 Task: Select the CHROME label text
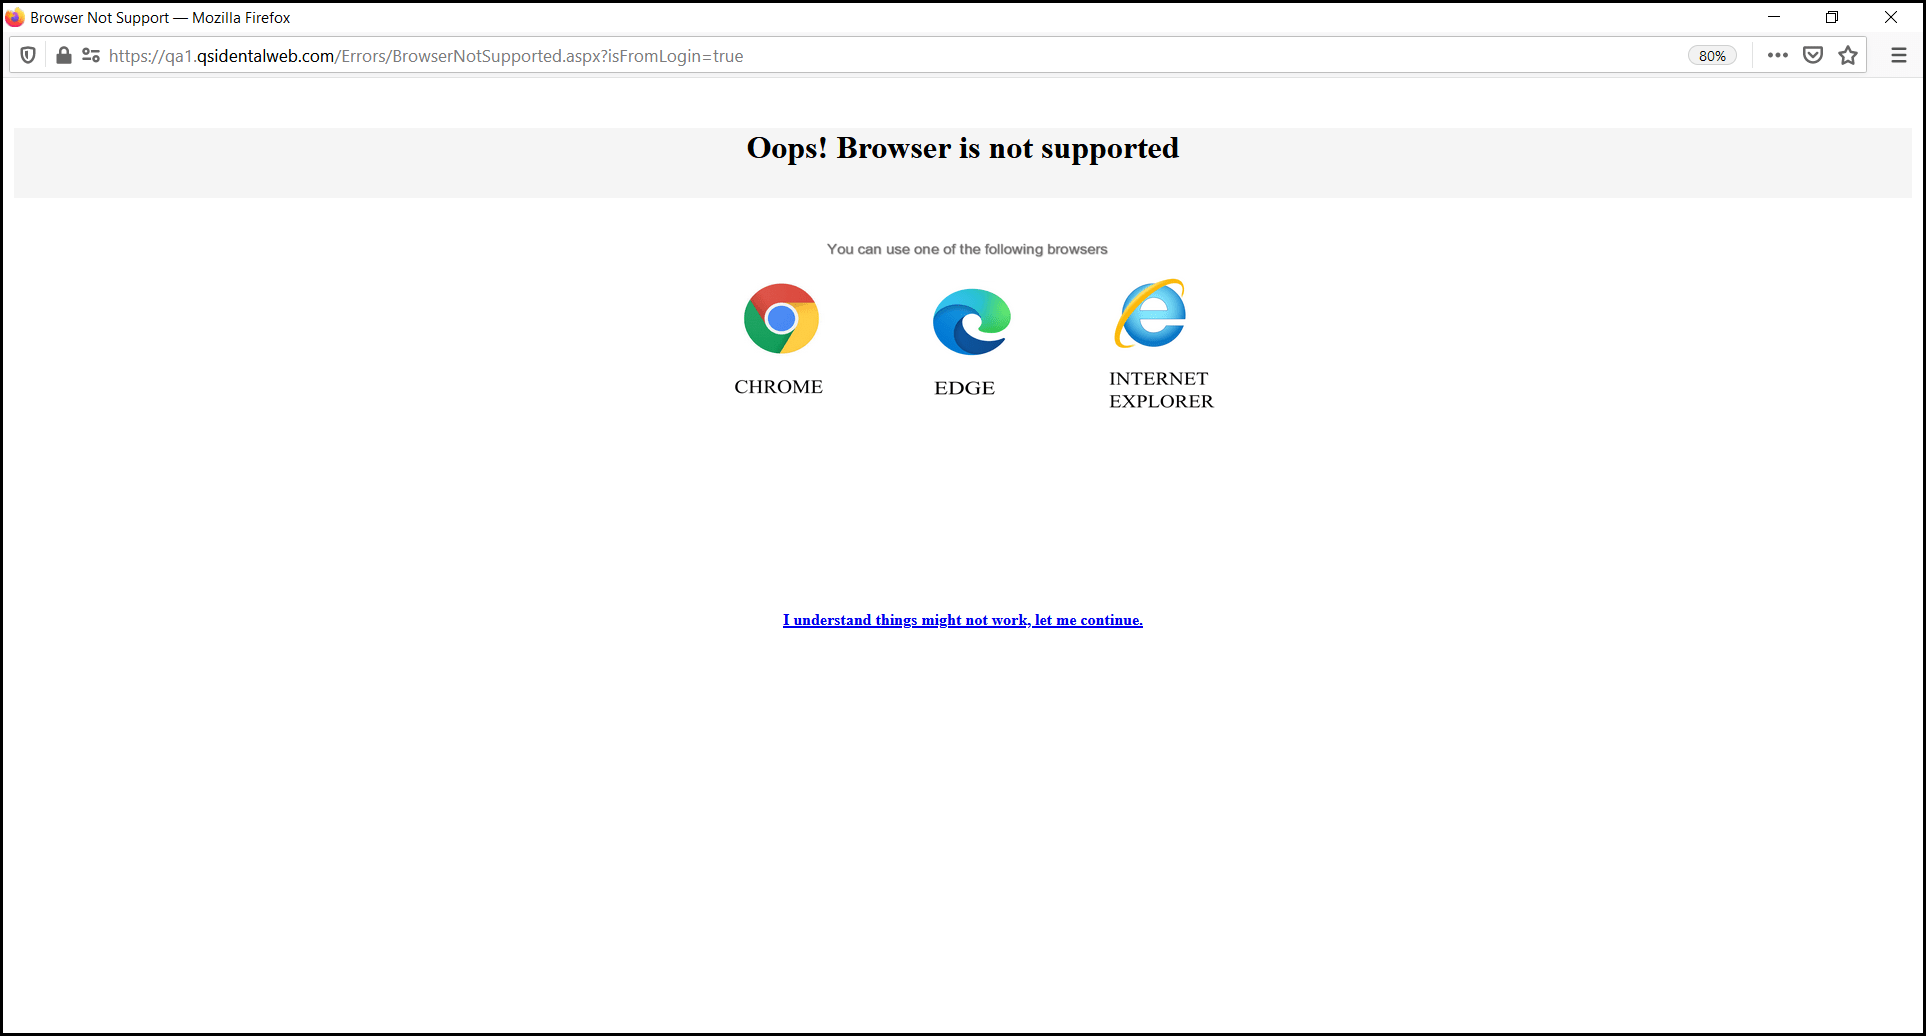point(778,387)
